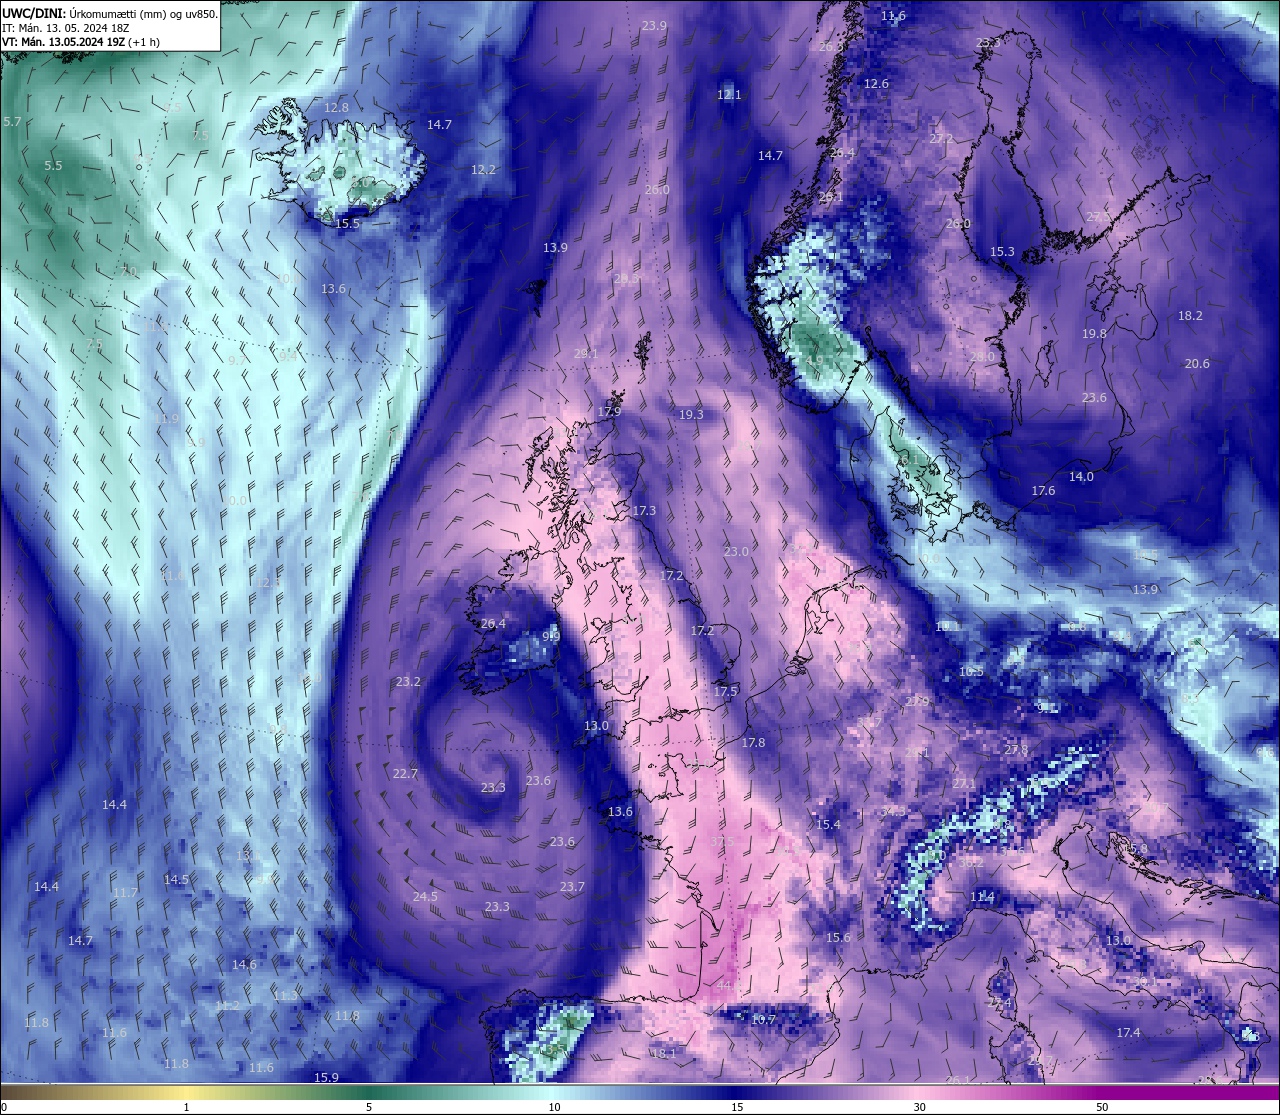
Task: Click the 17.9 value over northern Scotland
Action: [609, 412]
